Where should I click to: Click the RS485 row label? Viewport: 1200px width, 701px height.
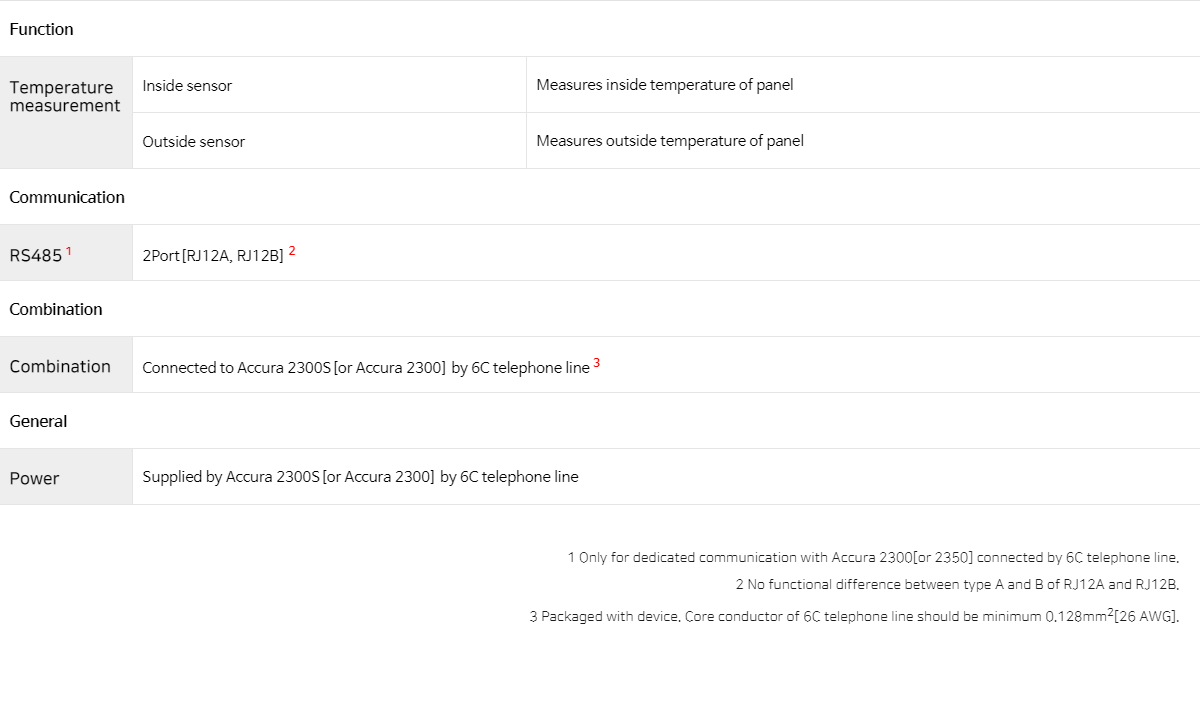[35, 256]
